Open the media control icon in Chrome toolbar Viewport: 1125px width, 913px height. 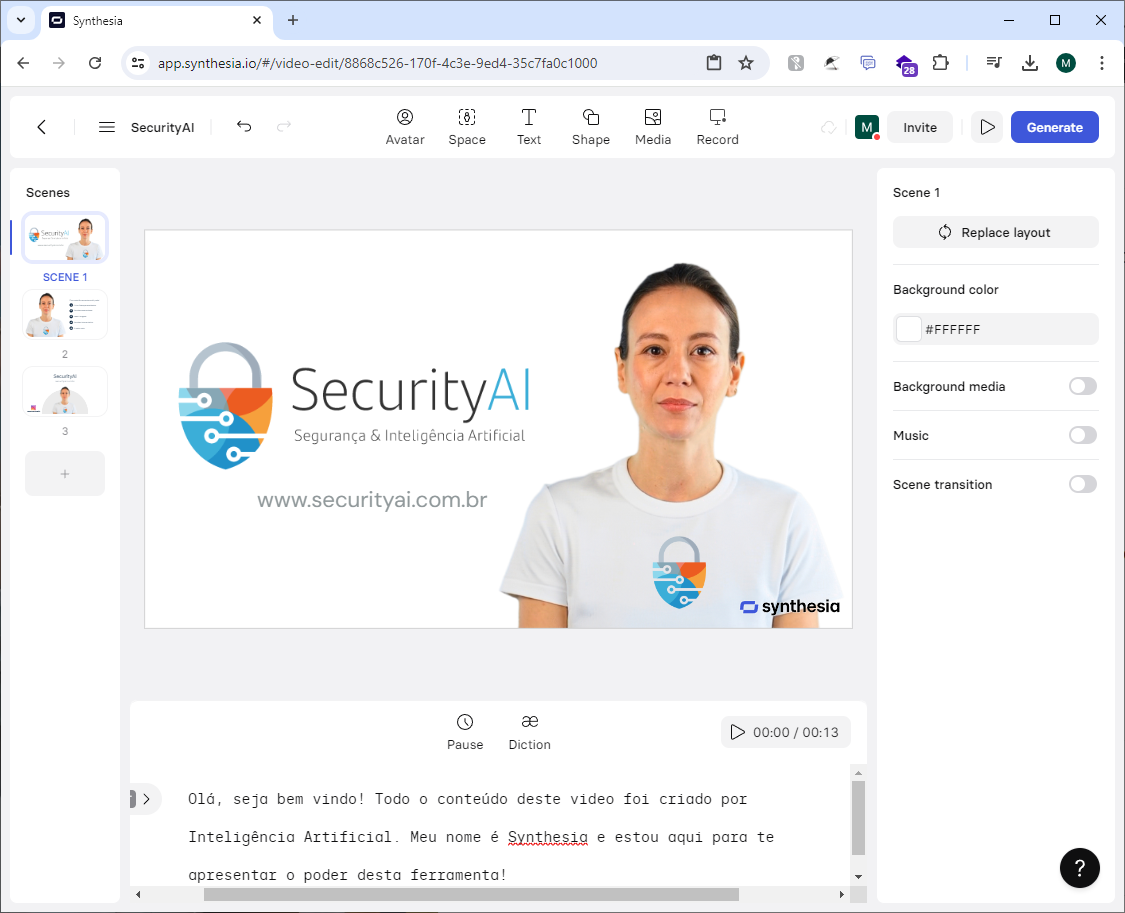[x=994, y=63]
